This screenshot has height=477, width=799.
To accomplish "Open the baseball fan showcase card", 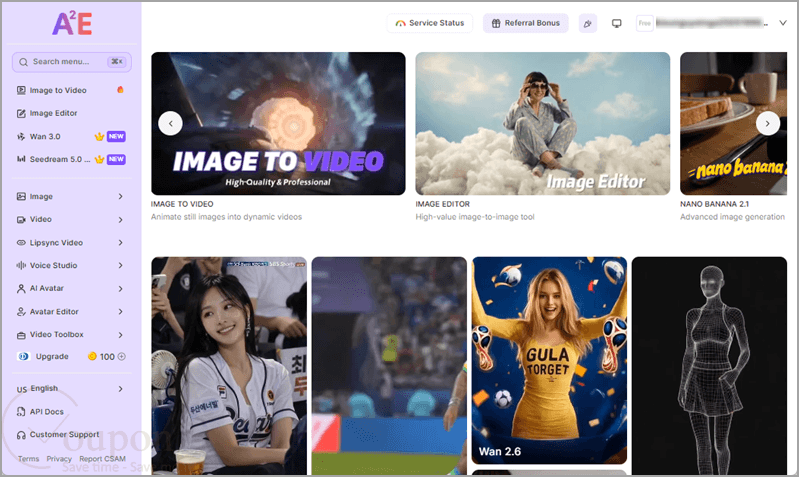I will (x=229, y=366).
